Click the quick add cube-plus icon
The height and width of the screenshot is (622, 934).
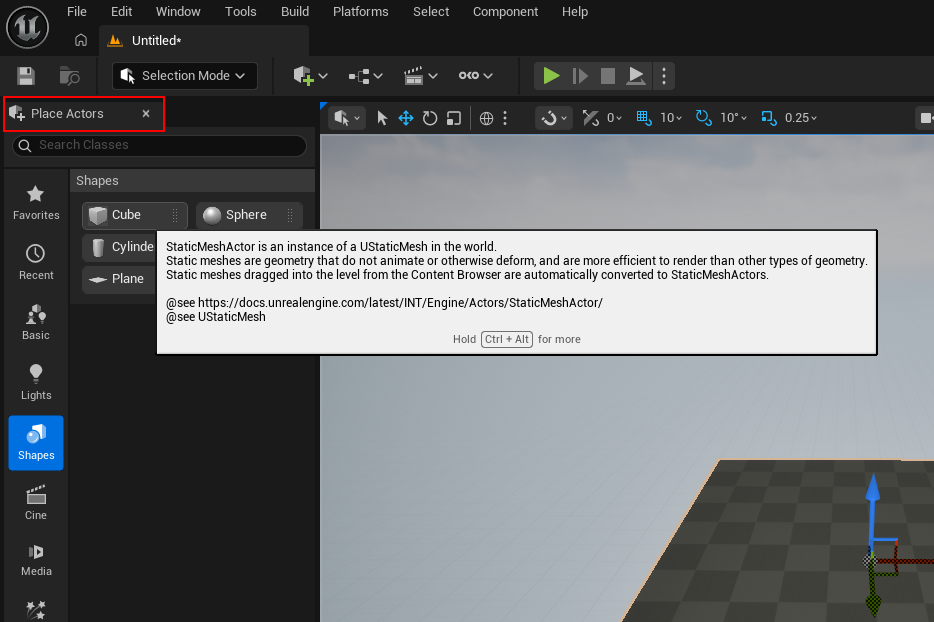click(x=303, y=76)
